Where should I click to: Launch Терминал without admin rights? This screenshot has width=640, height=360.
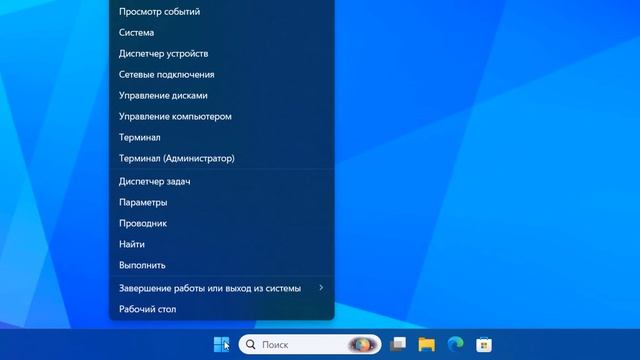pyautogui.click(x=222, y=138)
